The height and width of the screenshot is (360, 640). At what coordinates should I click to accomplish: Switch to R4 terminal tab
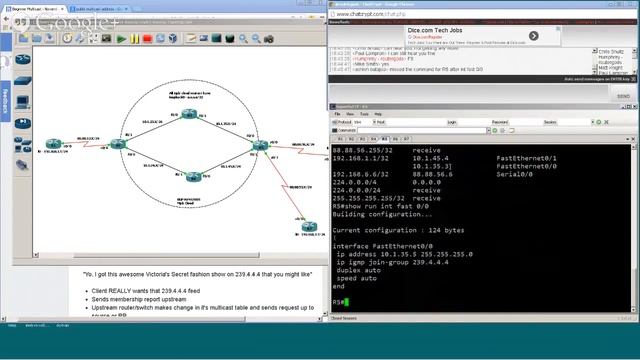click(x=373, y=139)
